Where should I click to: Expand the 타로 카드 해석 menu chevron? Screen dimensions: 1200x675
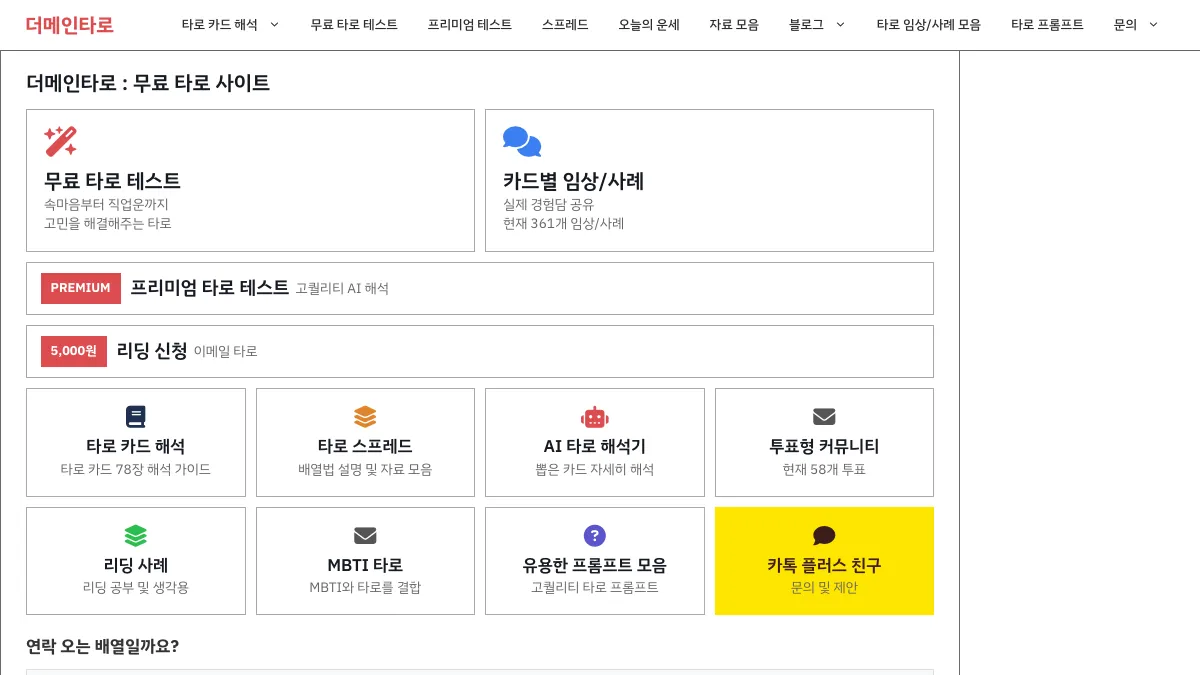click(x=275, y=25)
